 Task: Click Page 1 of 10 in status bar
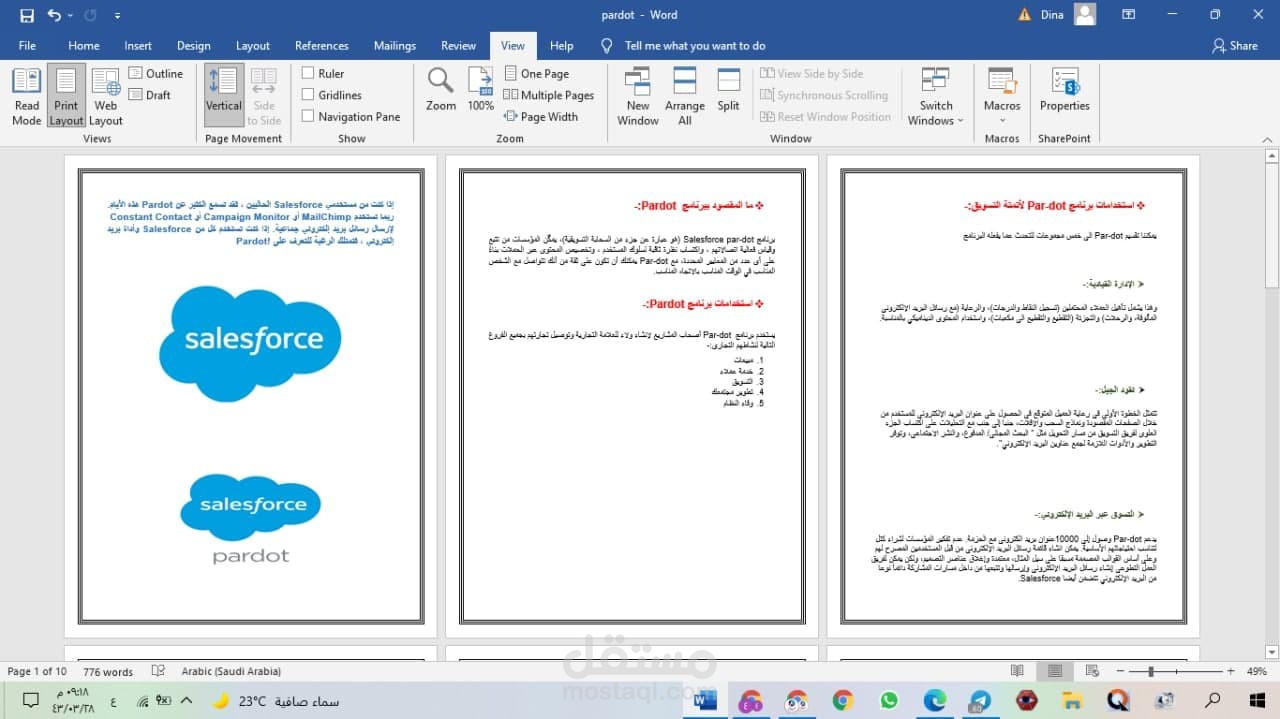click(x=37, y=671)
